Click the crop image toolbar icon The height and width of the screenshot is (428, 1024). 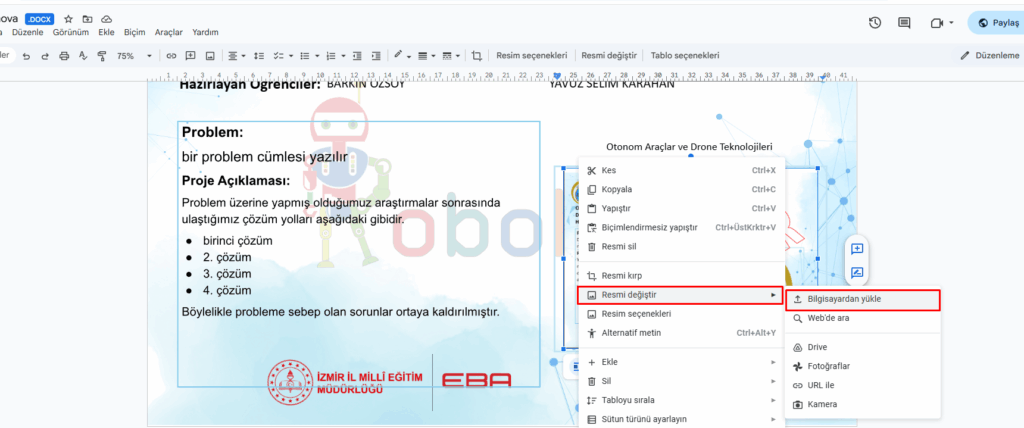[477, 56]
